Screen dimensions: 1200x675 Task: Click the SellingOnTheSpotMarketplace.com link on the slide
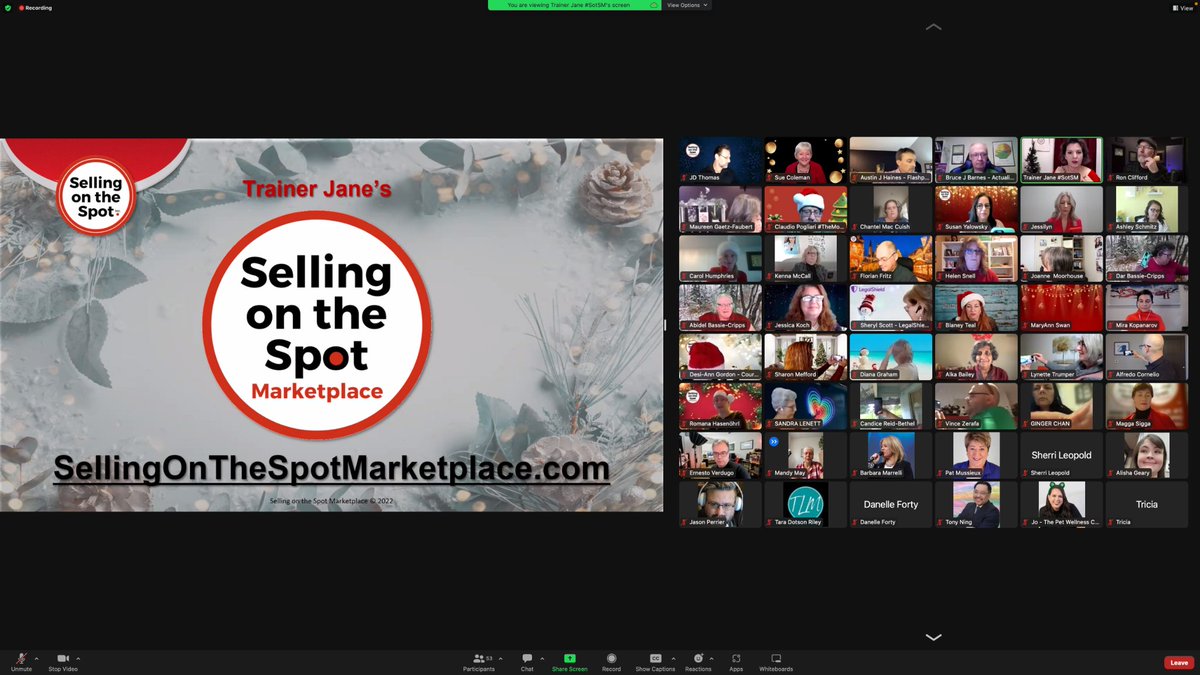(331, 468)
